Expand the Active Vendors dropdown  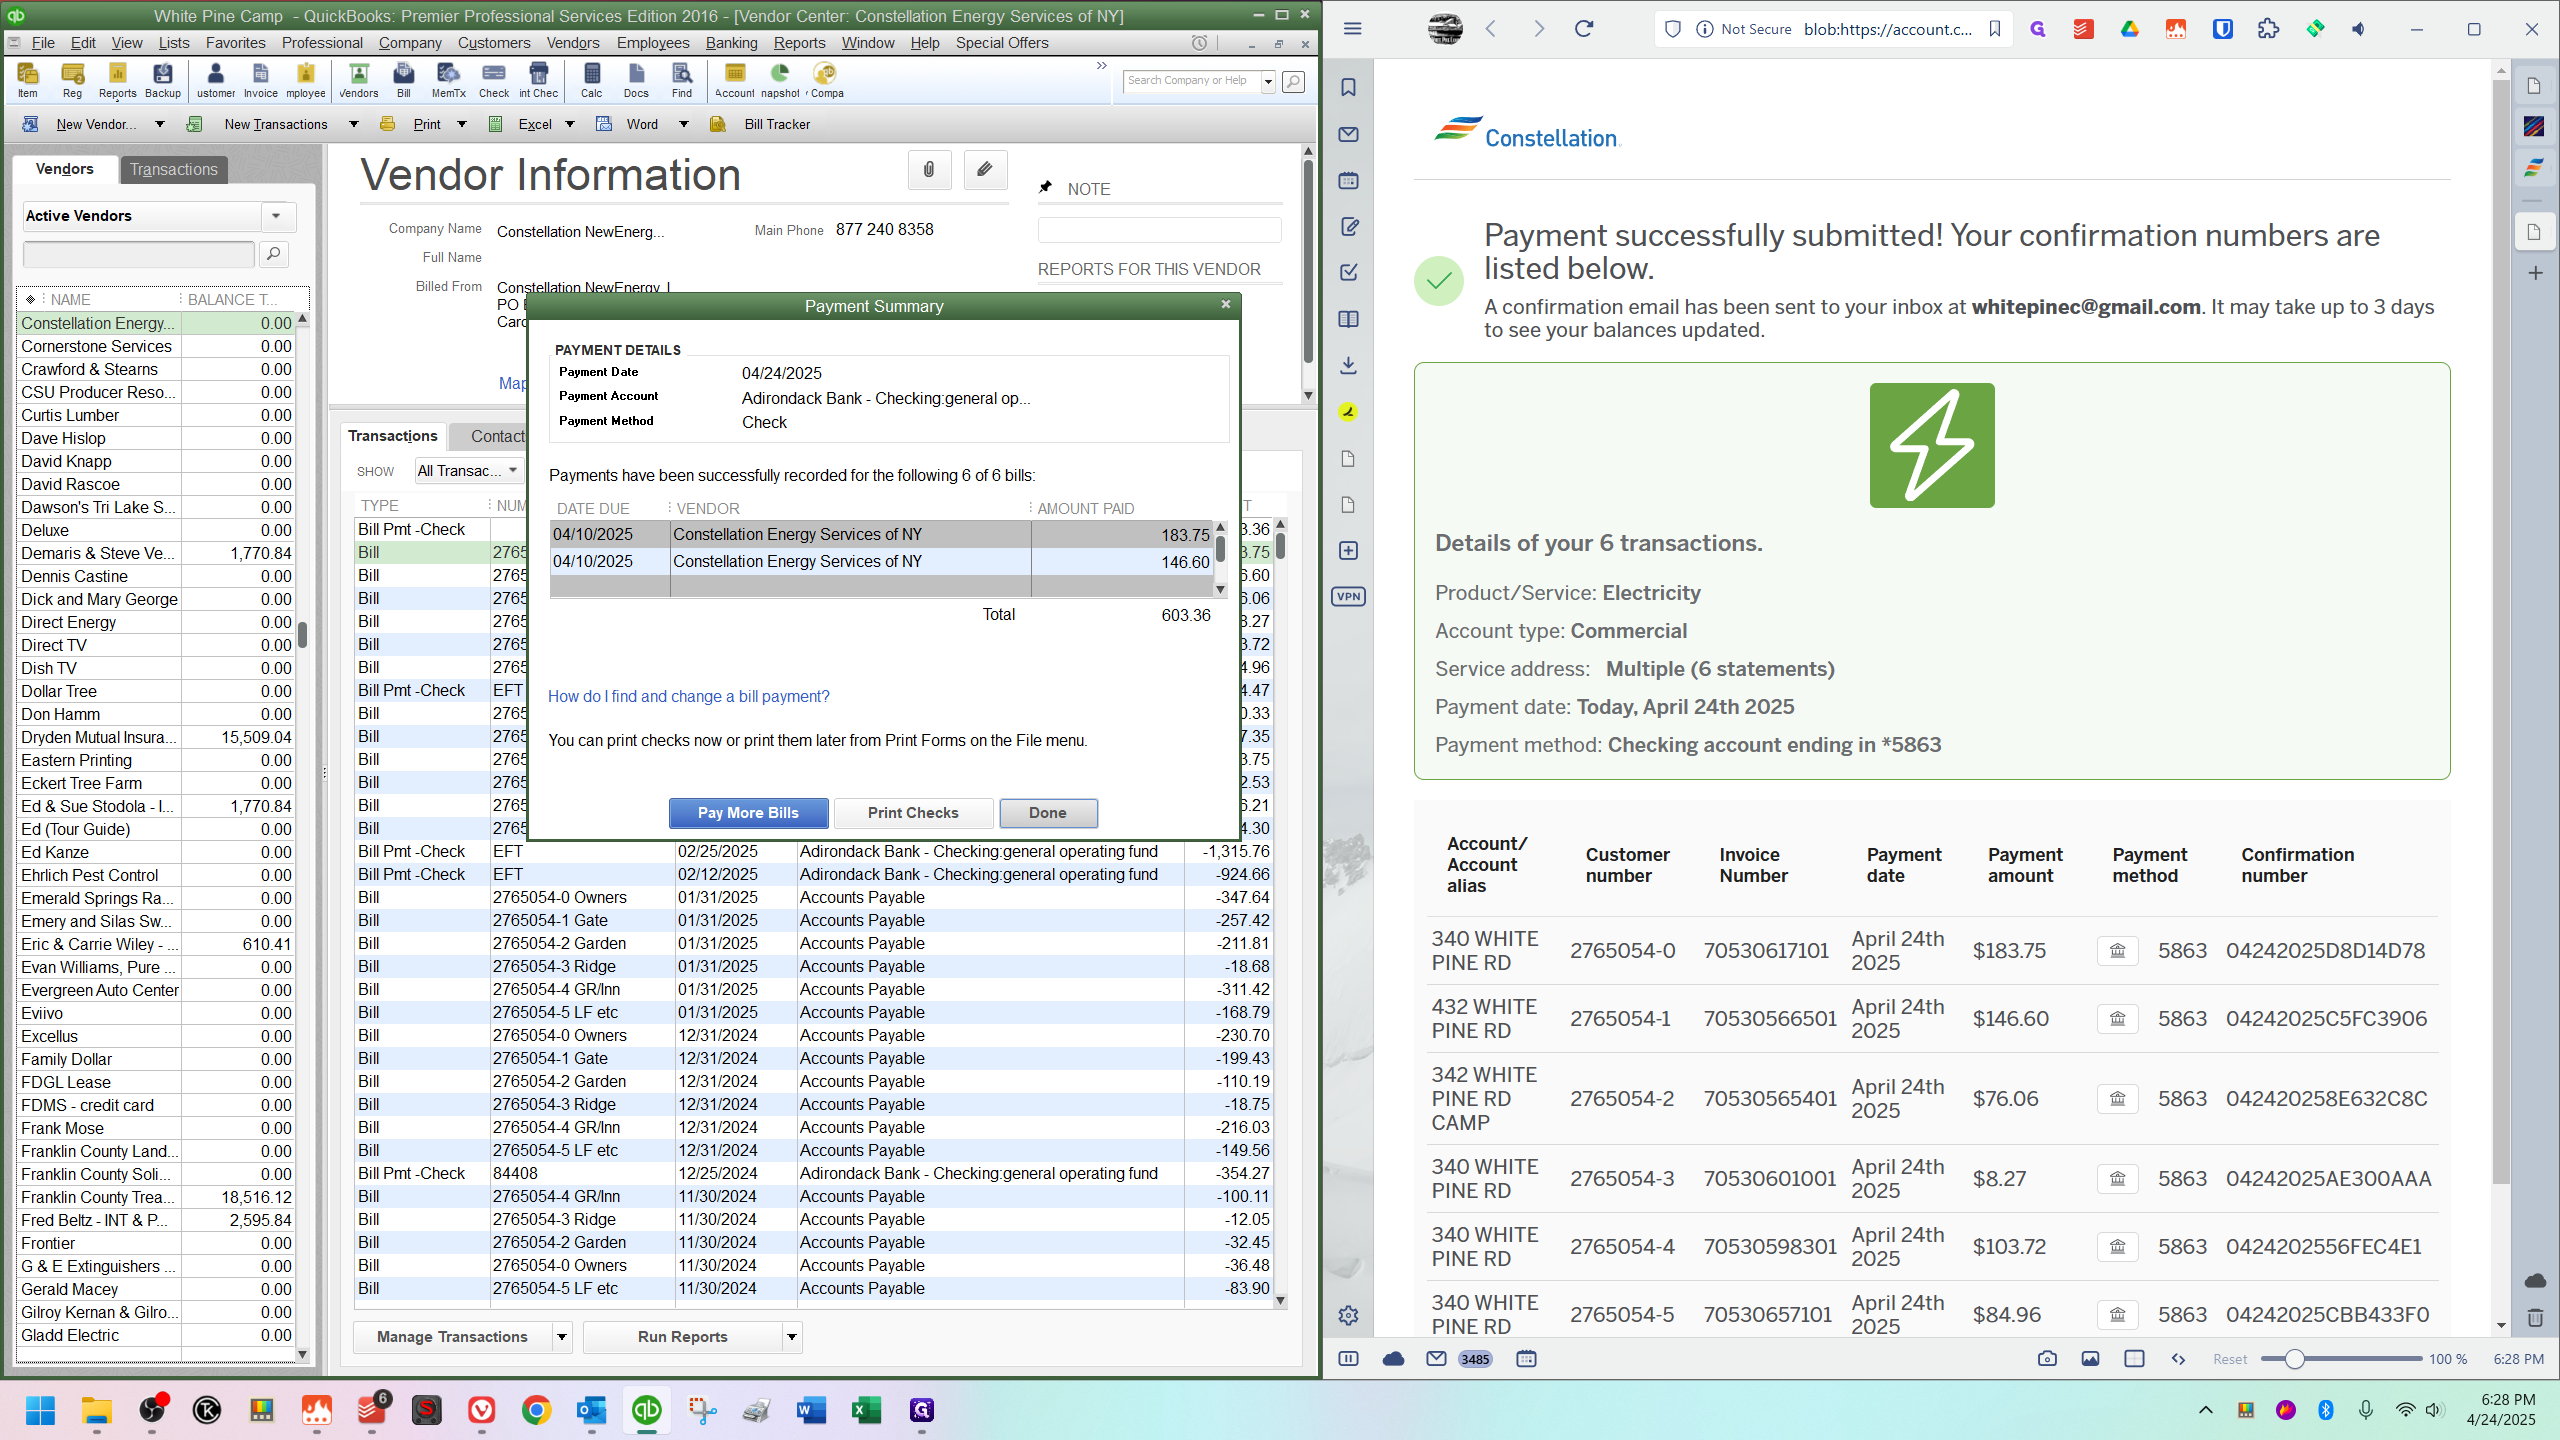tap(277, 216)
